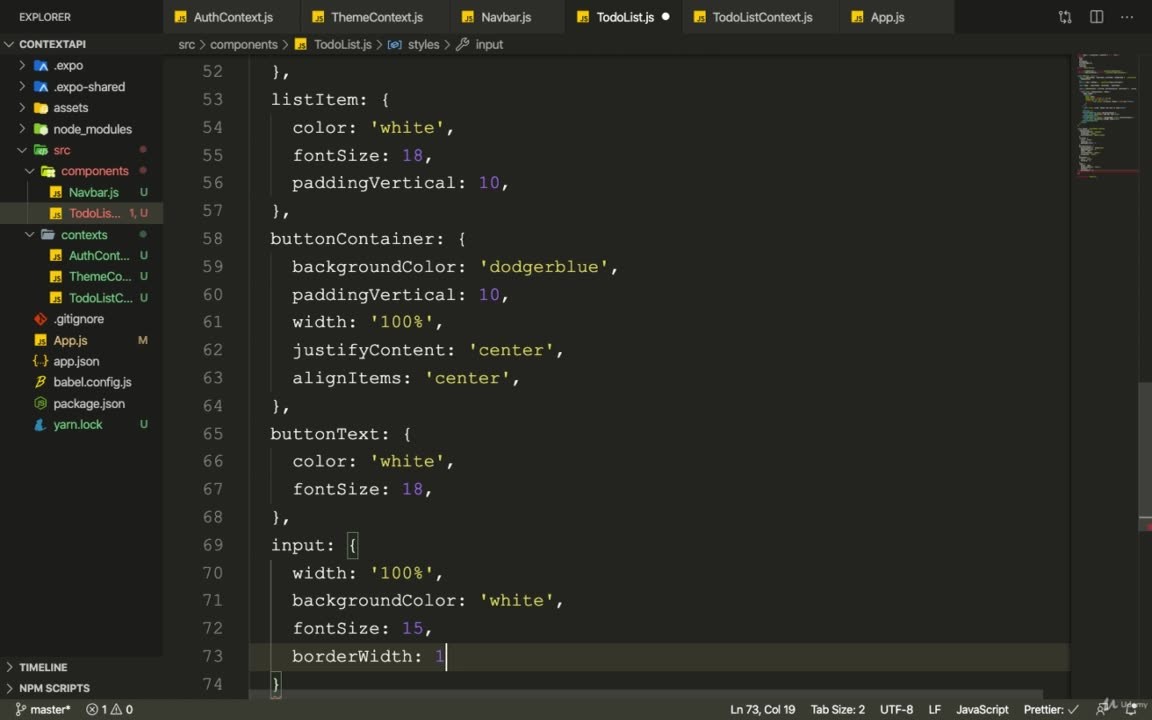The width and height of the screenshot is (1152, 720).
Task: Open babel.config.js file
Action: tap(92, 382)
